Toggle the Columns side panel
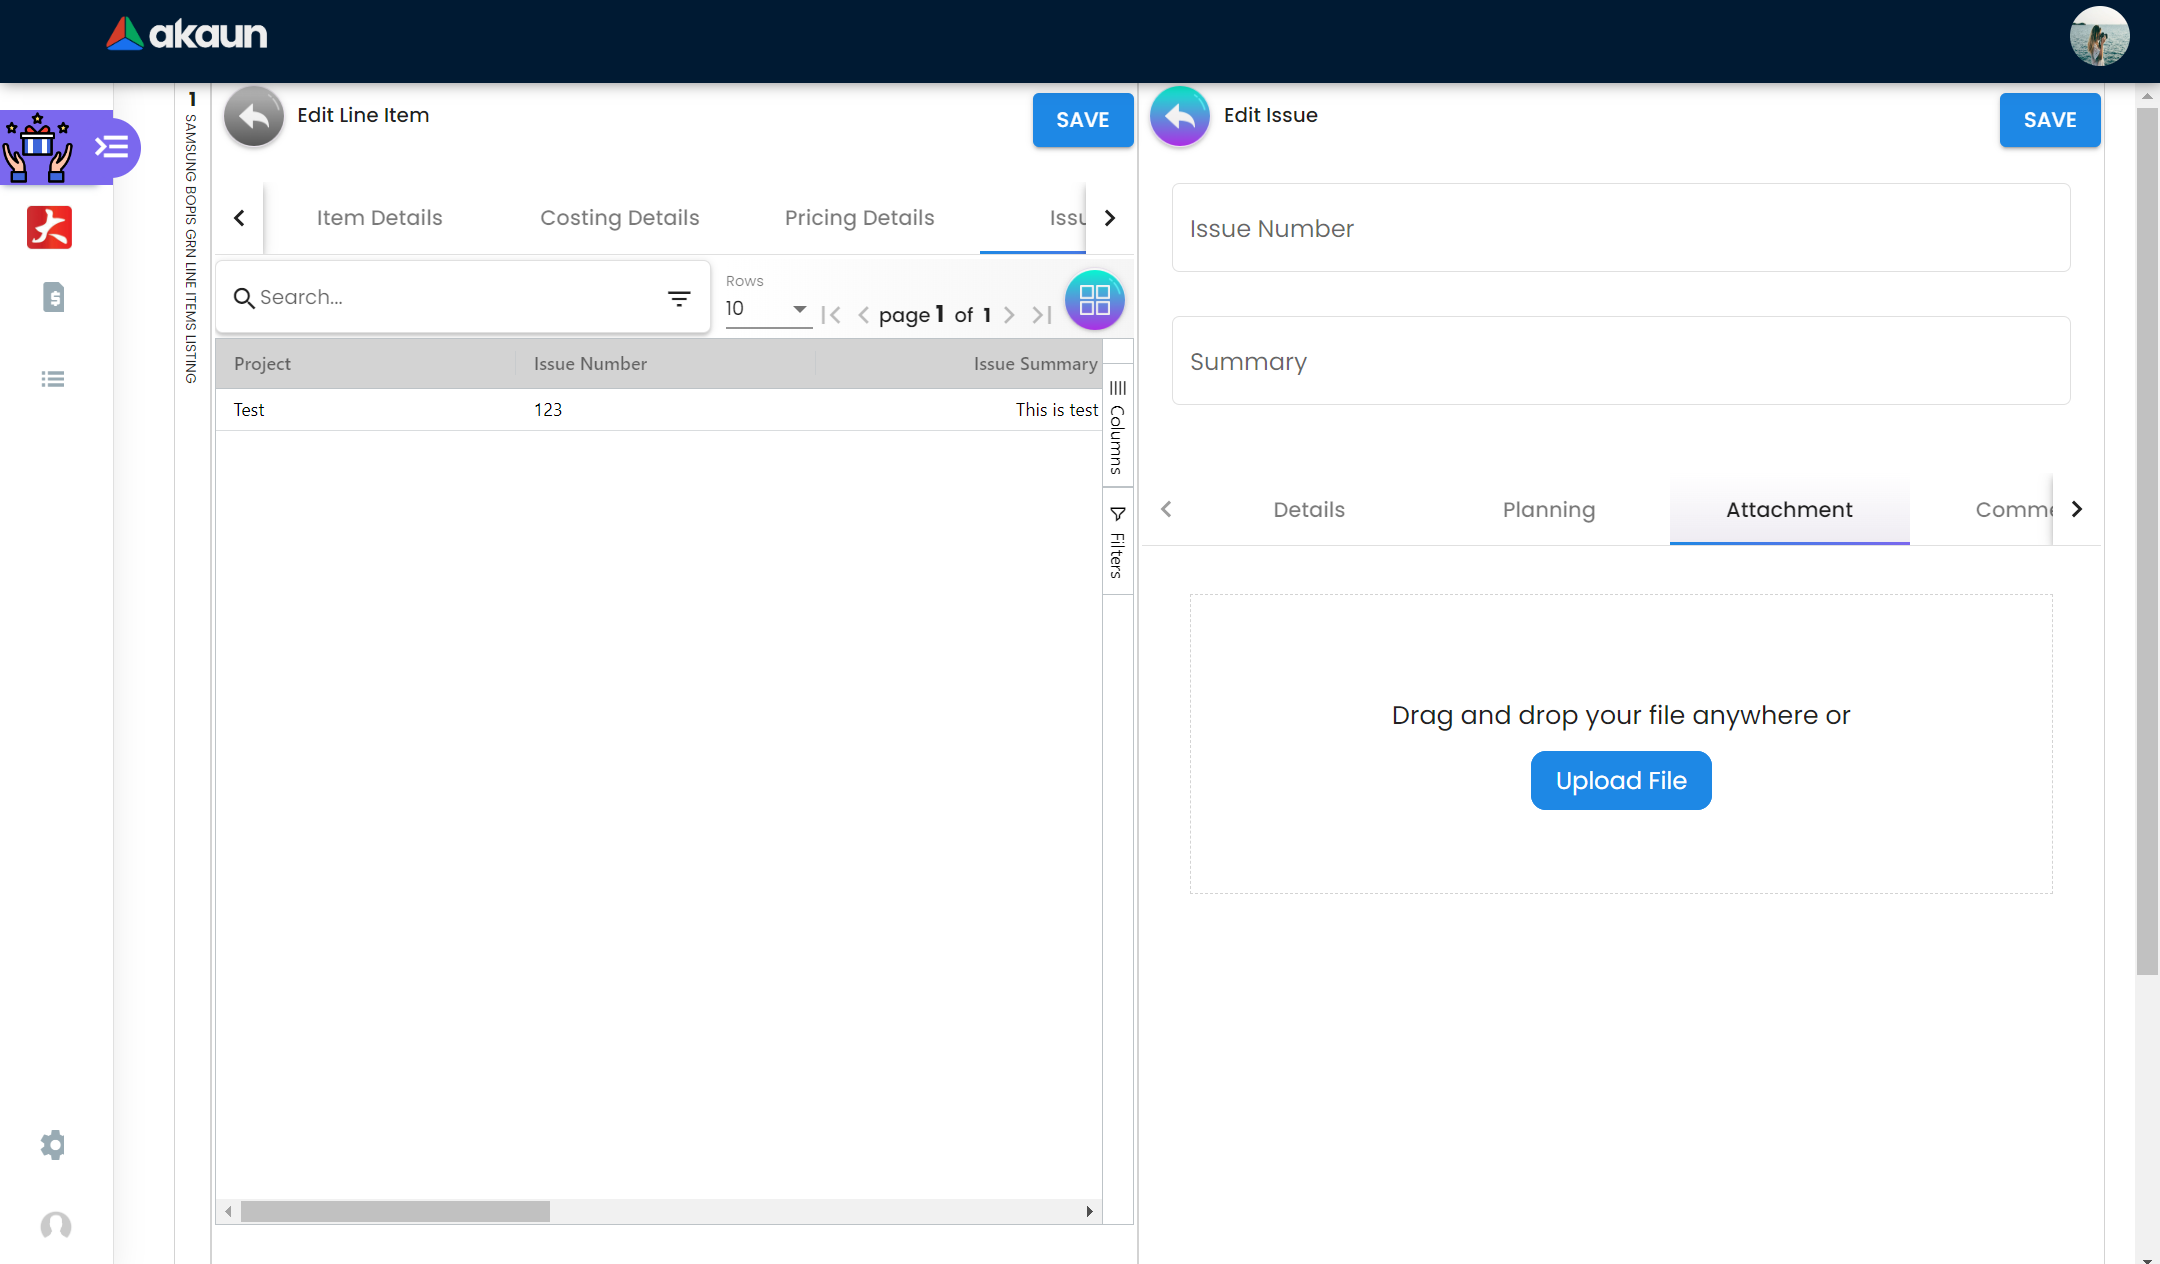2160x1264 pixels. coord(1117,428)
